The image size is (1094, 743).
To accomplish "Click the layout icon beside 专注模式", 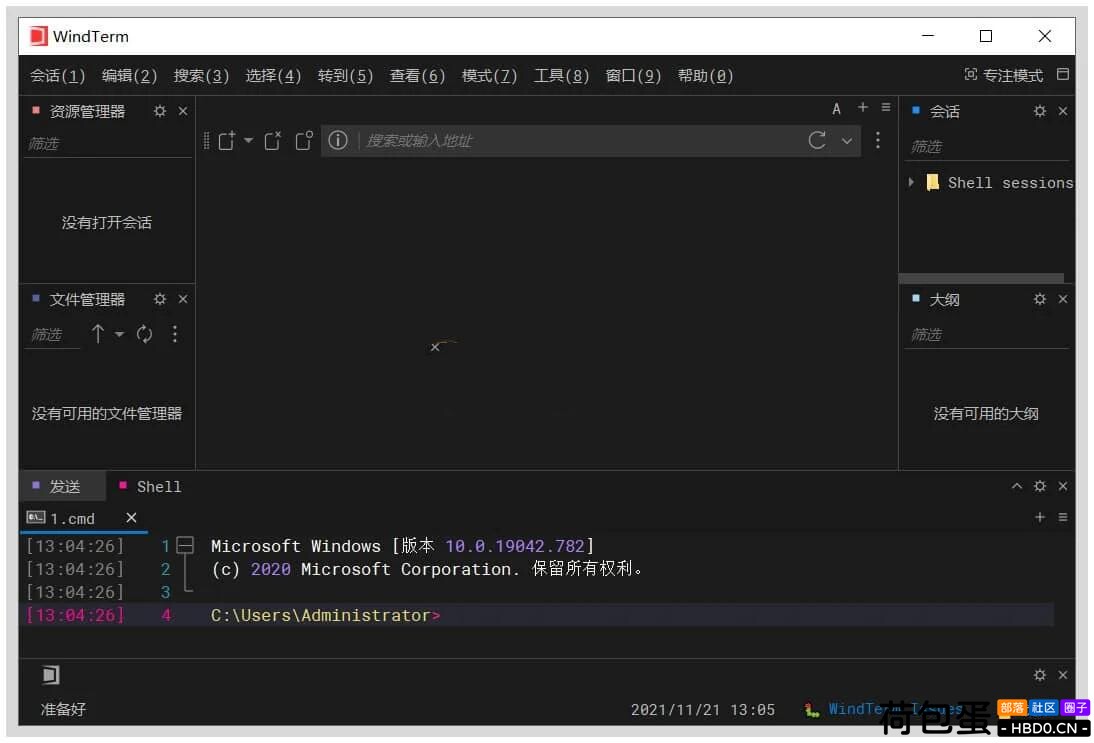I will coord(1063,74).
